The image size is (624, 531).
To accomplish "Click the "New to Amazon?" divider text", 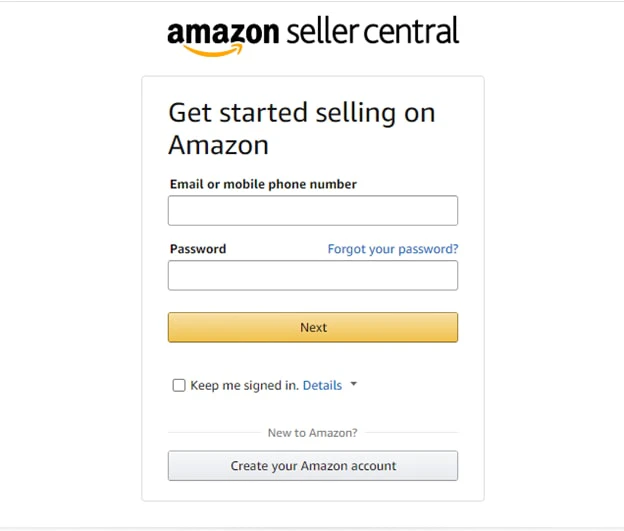I will pyautogui.click(x=312, y=433).
